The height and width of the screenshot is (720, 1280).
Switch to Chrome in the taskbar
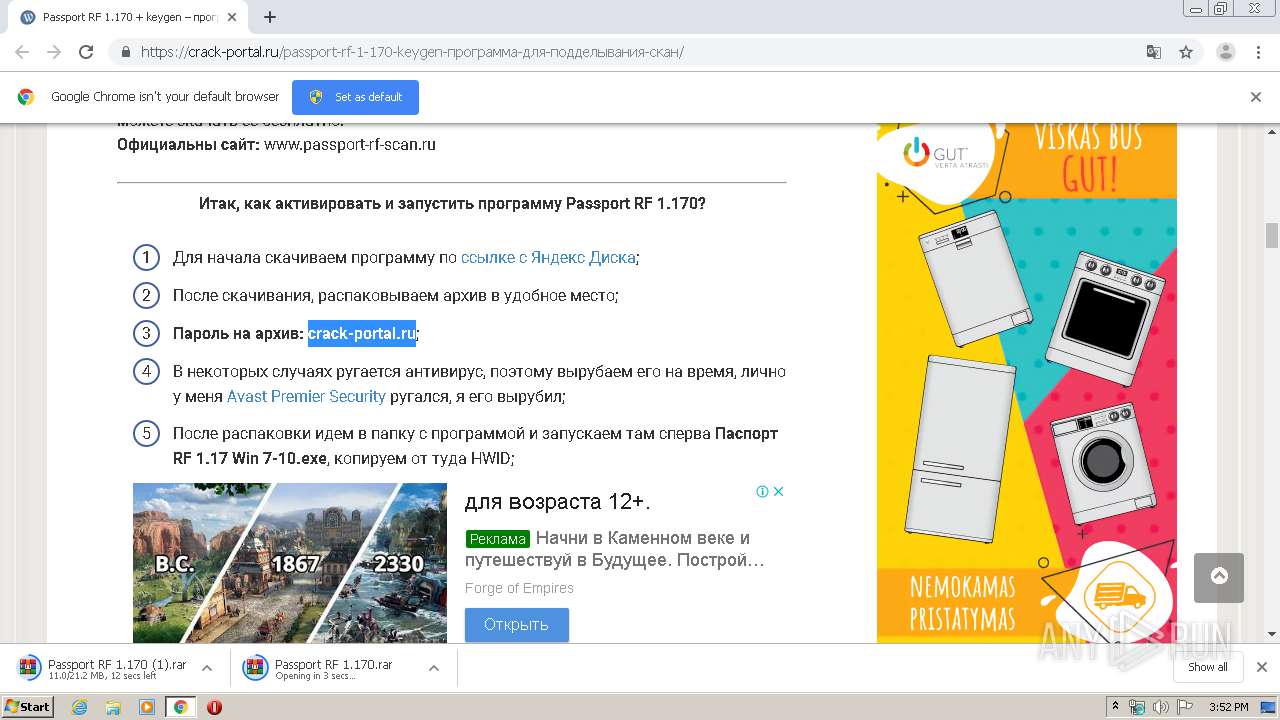(x=180, y=707)
